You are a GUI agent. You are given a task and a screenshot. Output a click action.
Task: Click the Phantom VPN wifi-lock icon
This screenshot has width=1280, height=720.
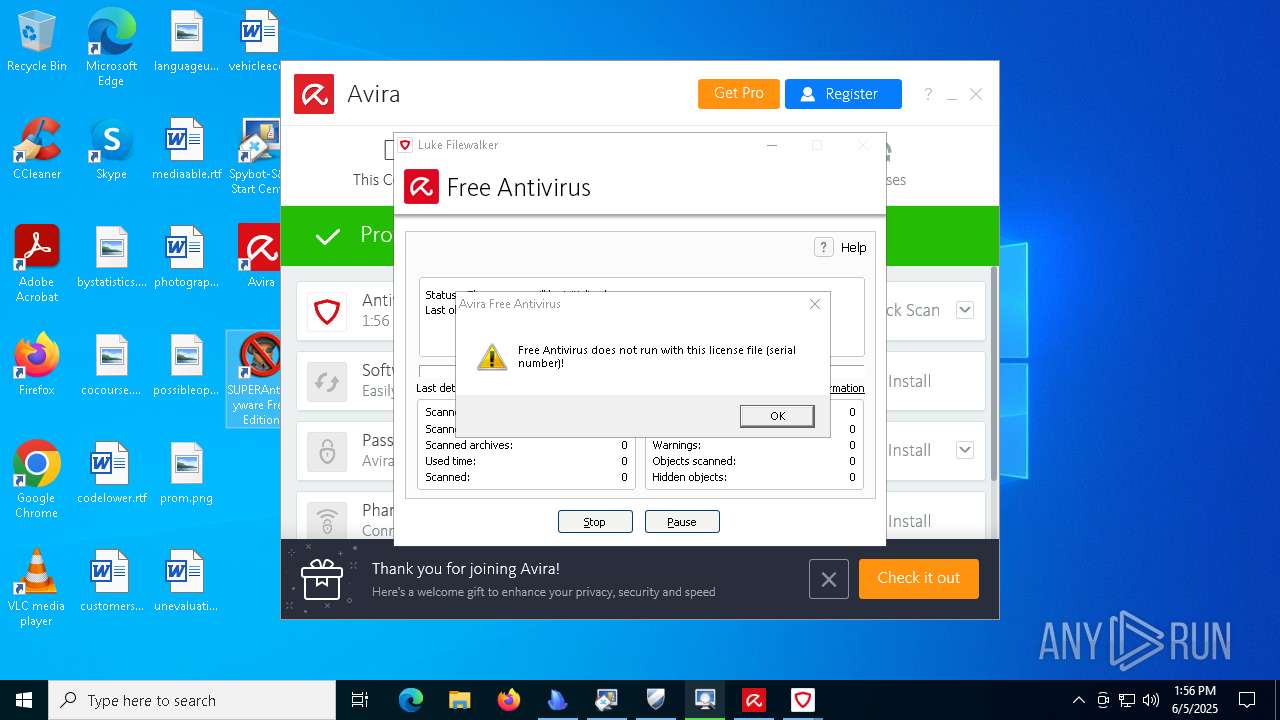[327, 521]
